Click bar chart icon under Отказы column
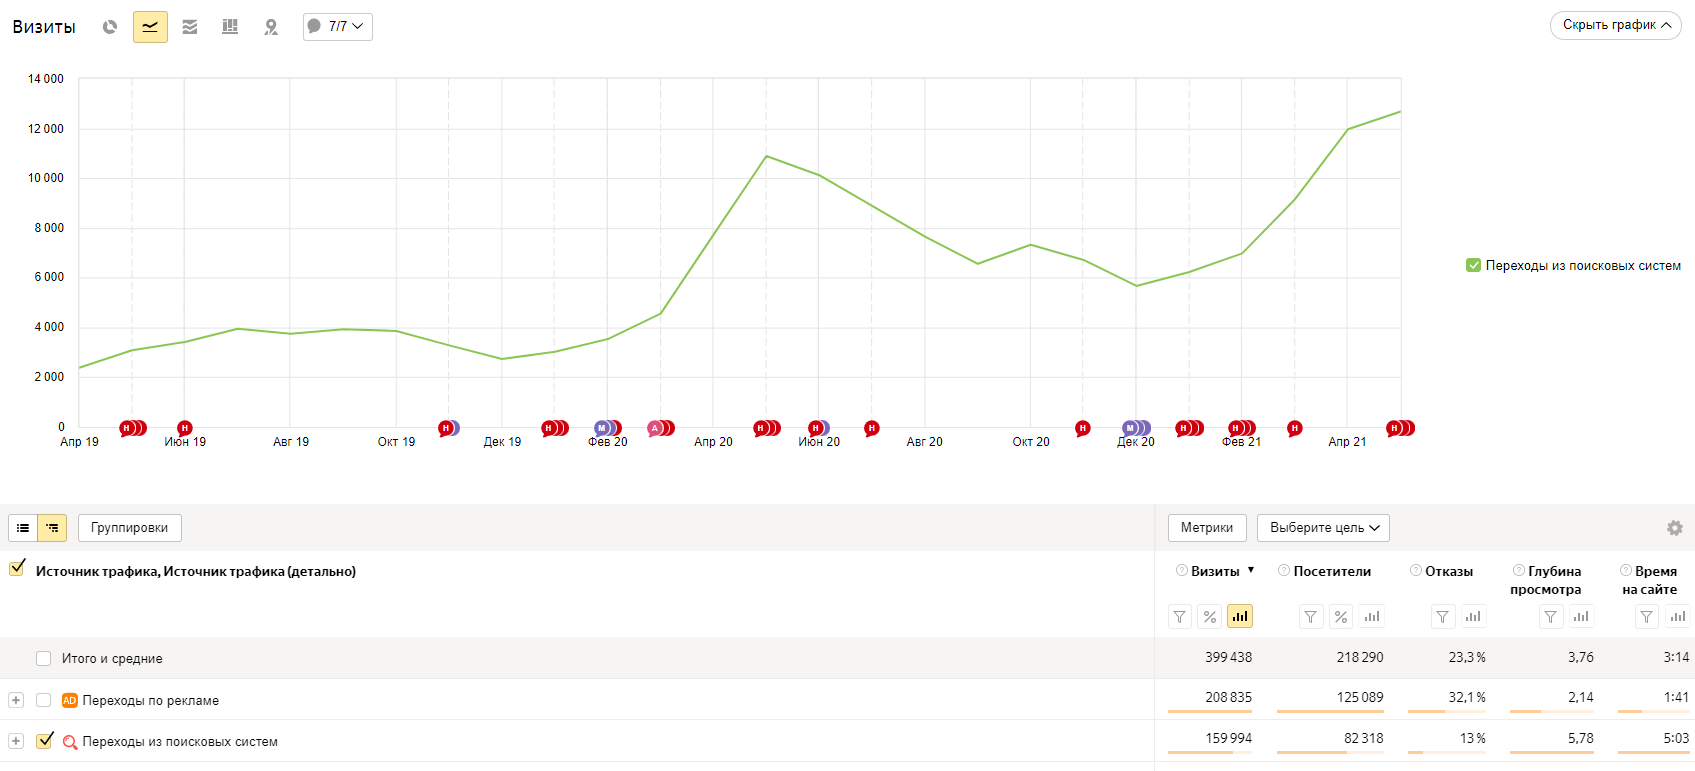 1473,617
